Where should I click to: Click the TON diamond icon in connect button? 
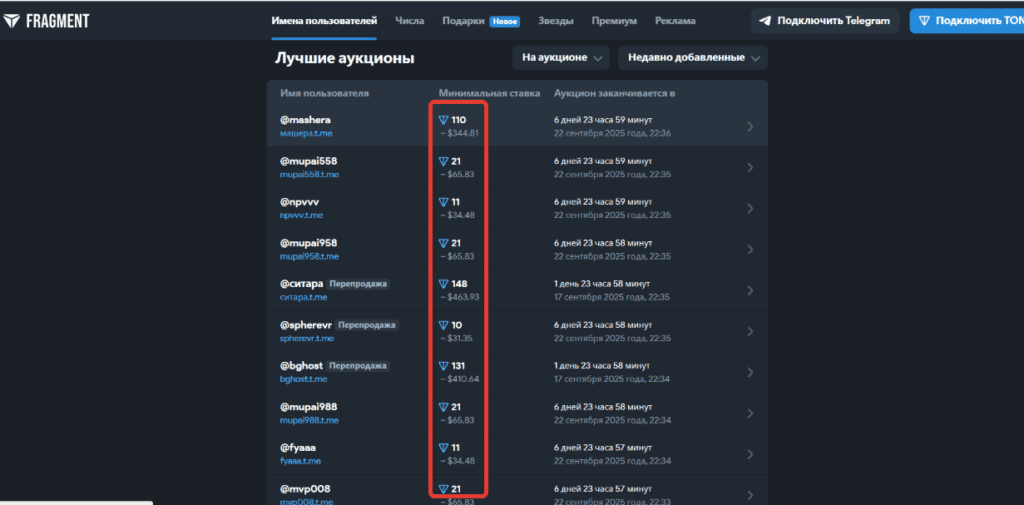pyautogui.click(x=924, y=21)
